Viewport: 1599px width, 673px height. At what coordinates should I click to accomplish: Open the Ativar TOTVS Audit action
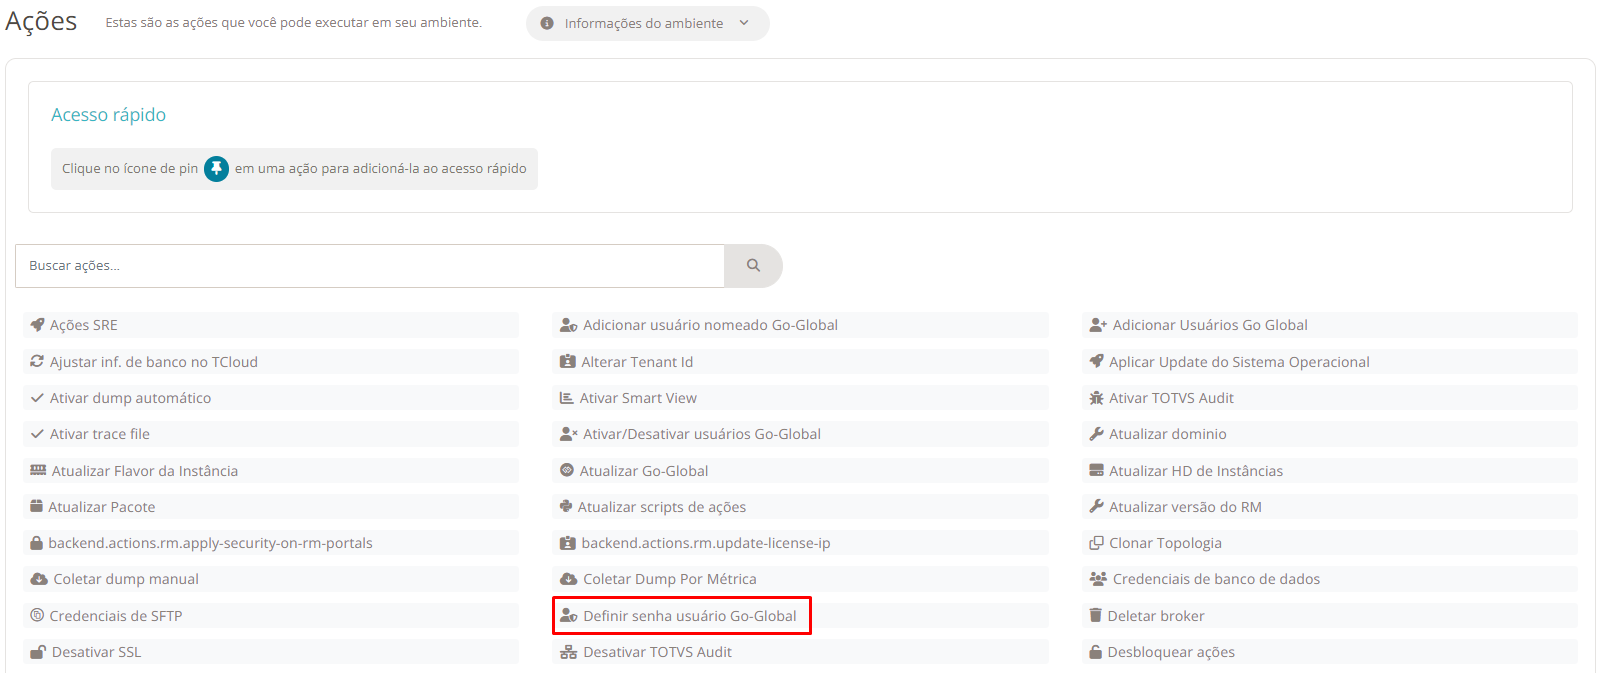pyautogui.click(x=1329, y=398)
